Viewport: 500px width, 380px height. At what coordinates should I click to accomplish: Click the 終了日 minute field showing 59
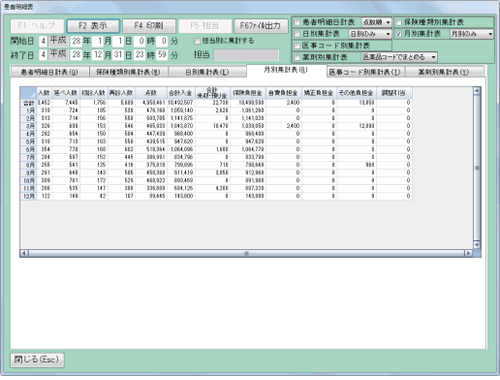pos(162,55)
